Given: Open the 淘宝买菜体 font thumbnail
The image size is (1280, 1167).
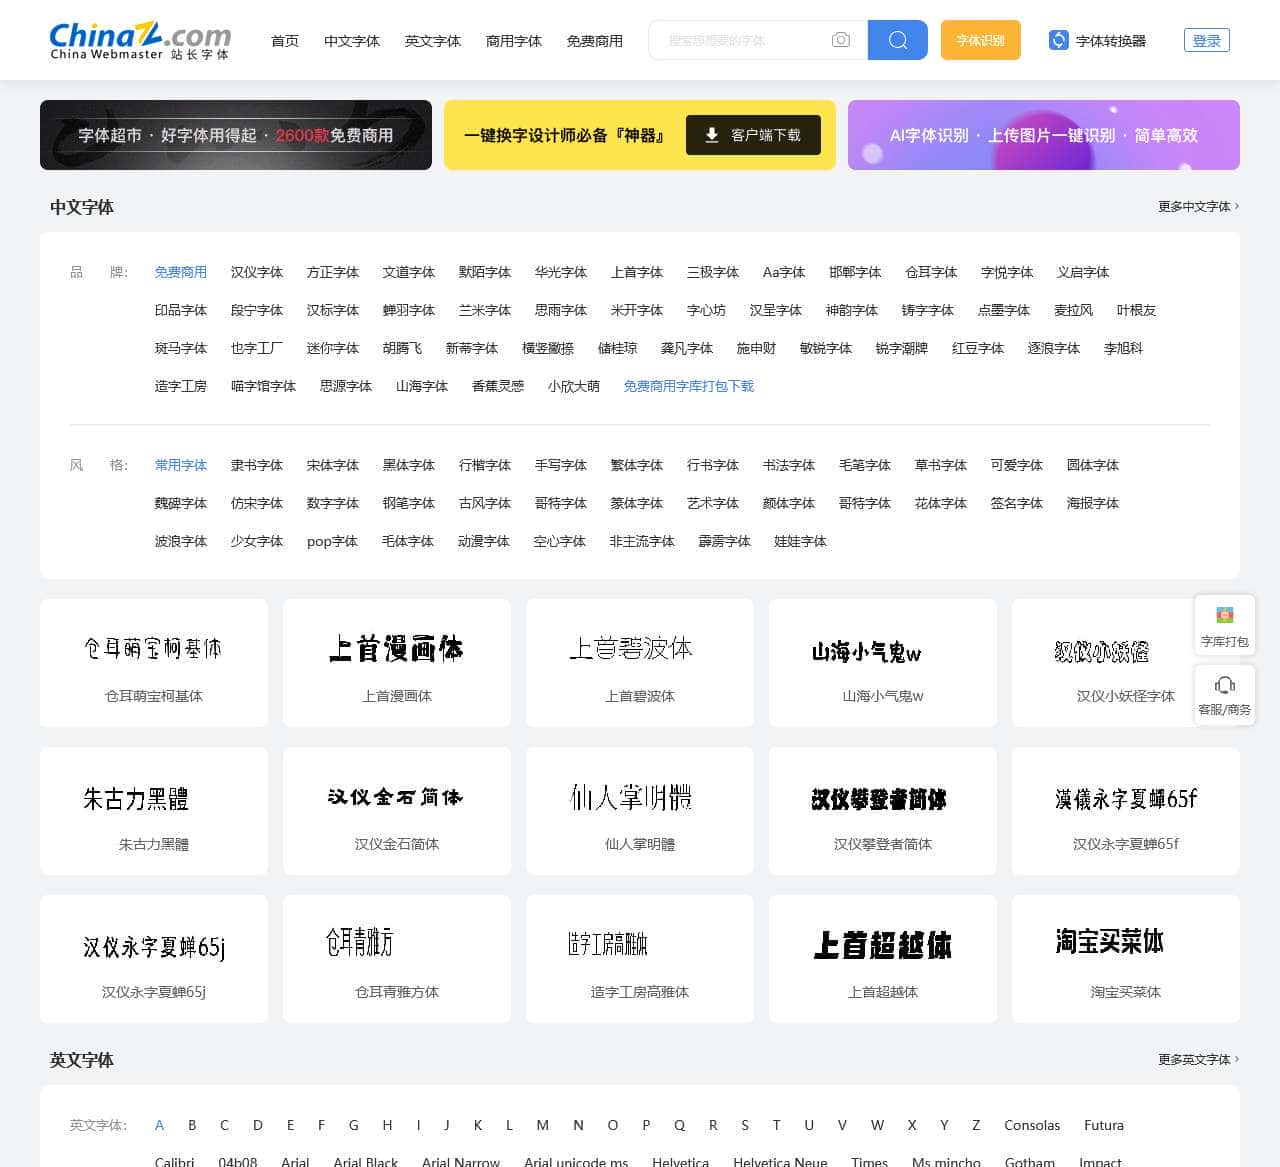Looking at the screenshot, I should pos(1125,958).
